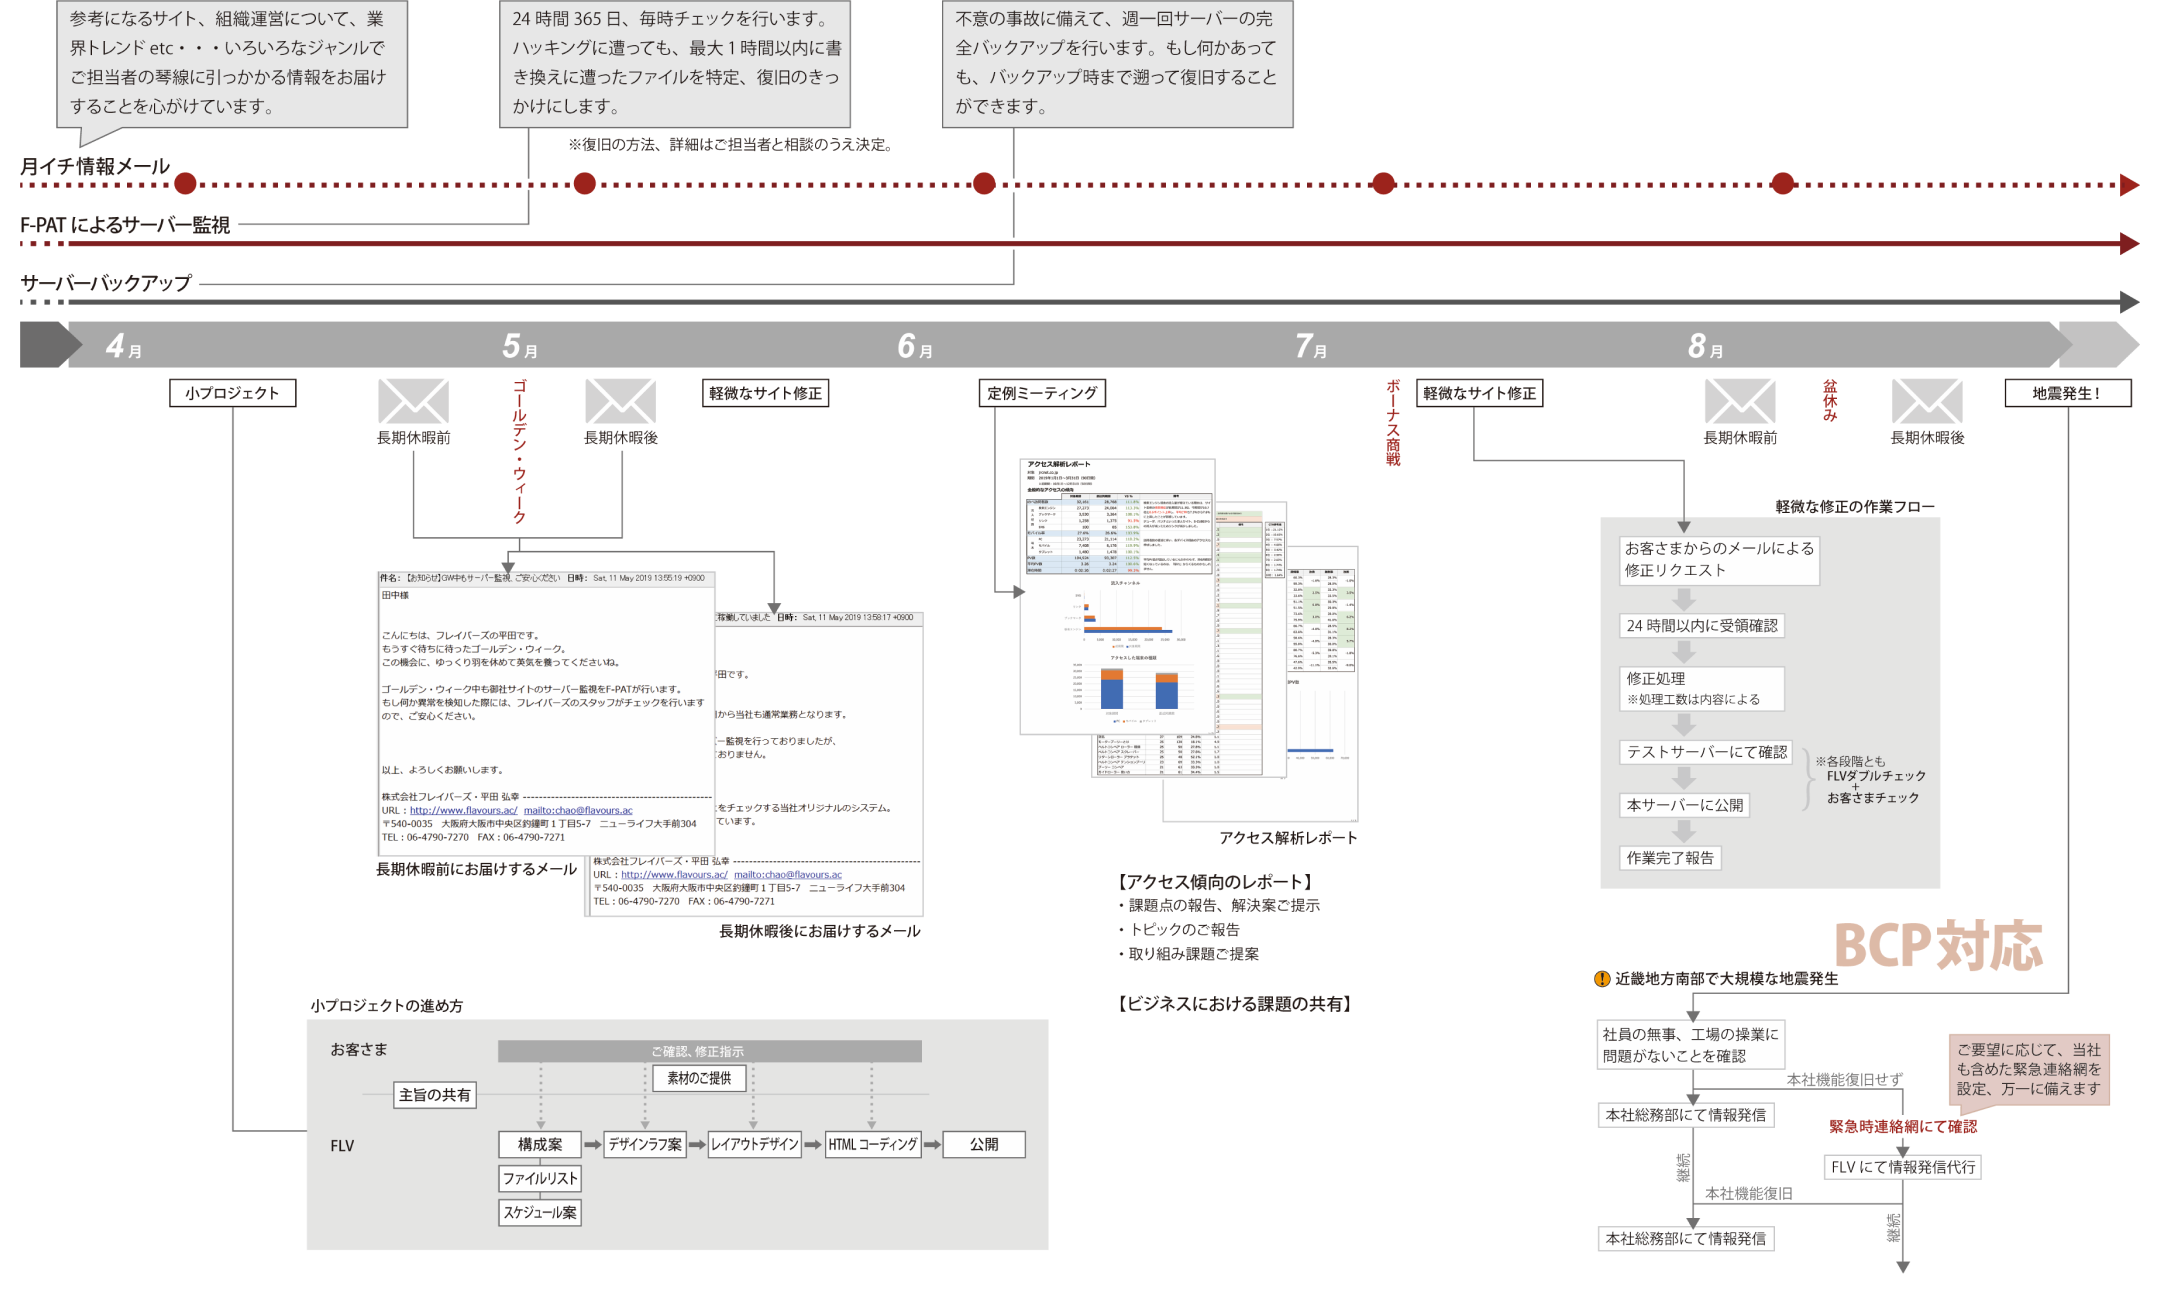
Task: Click the 修正処理 step box
Action: tap(1701, 689)
